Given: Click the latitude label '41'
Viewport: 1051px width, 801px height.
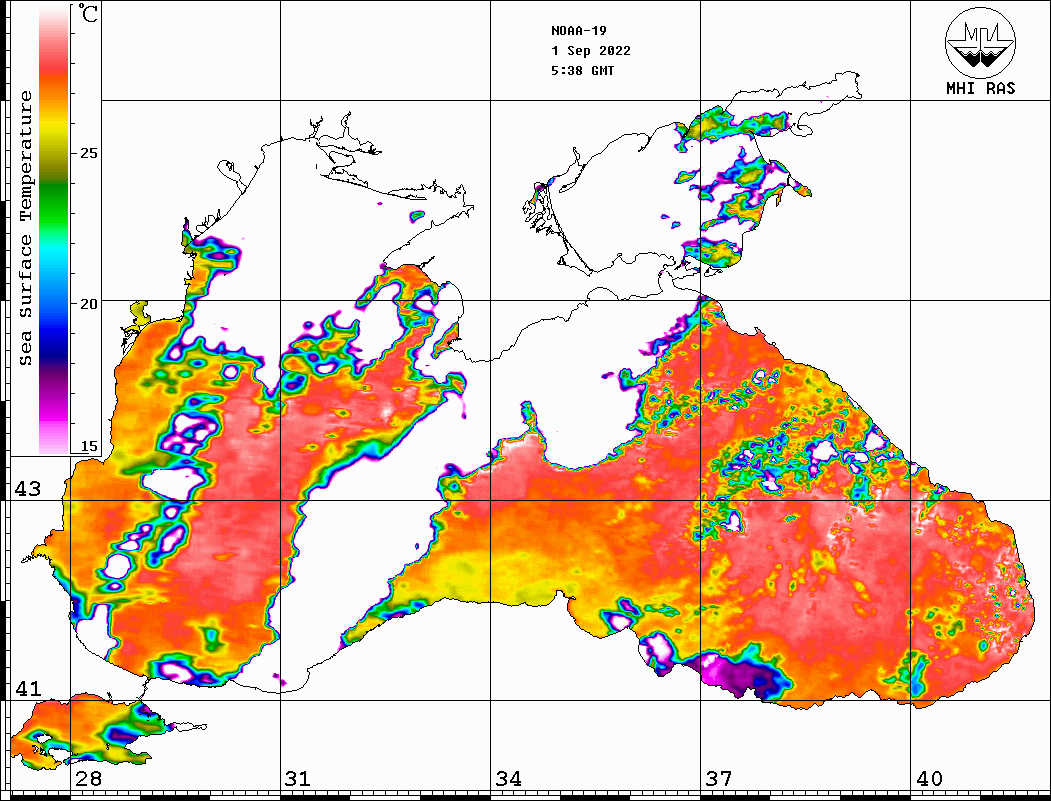Looking at the screenshot, I should click(28, 688).
